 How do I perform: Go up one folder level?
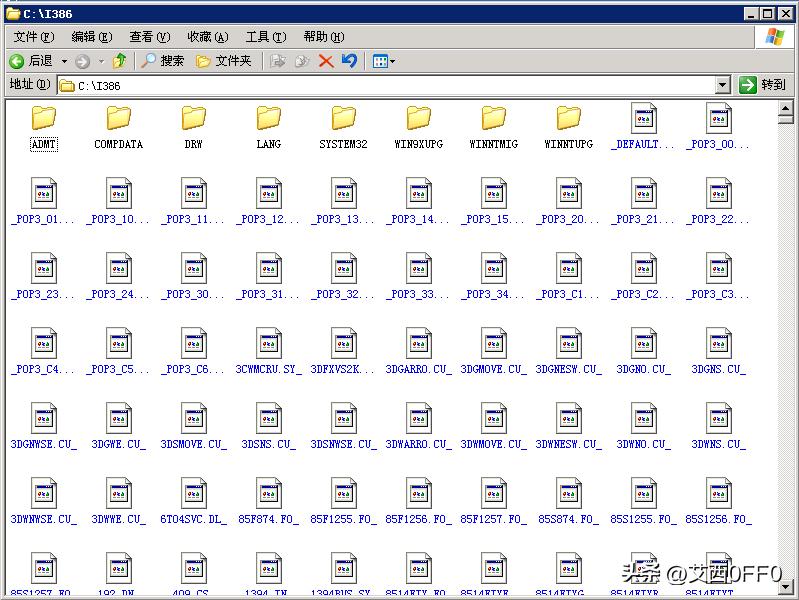[120, 61]
